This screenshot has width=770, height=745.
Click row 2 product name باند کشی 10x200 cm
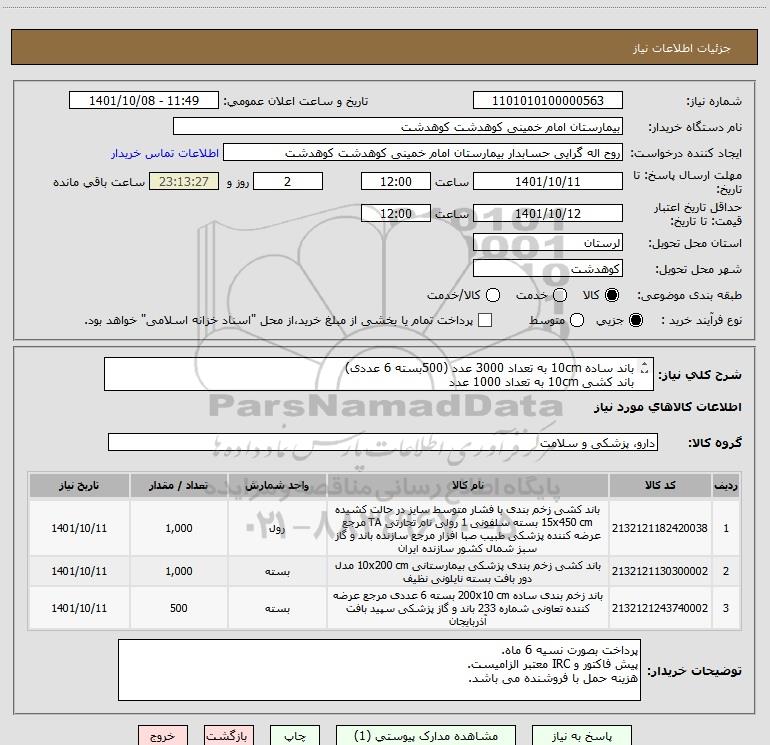[468, 572]
